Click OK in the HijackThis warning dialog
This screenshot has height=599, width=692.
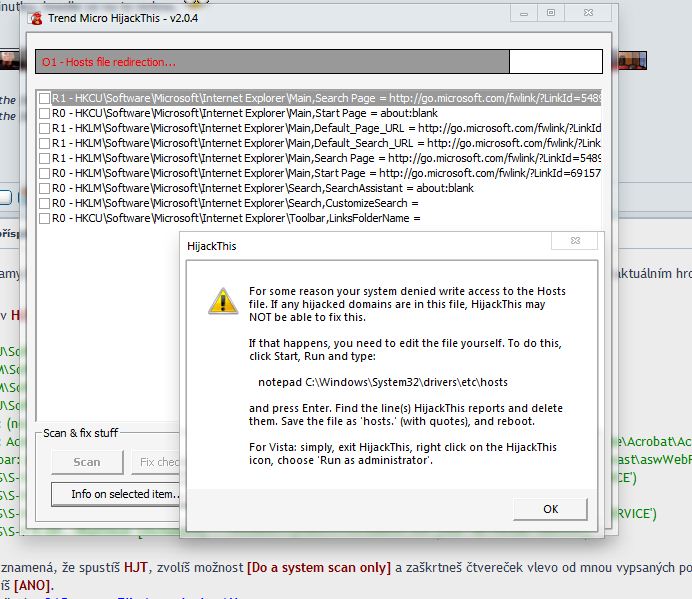pos(550,509)
